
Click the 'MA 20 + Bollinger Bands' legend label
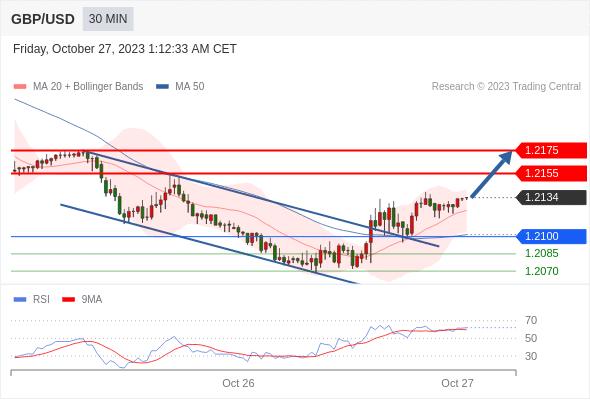click(x=88, y=87)
